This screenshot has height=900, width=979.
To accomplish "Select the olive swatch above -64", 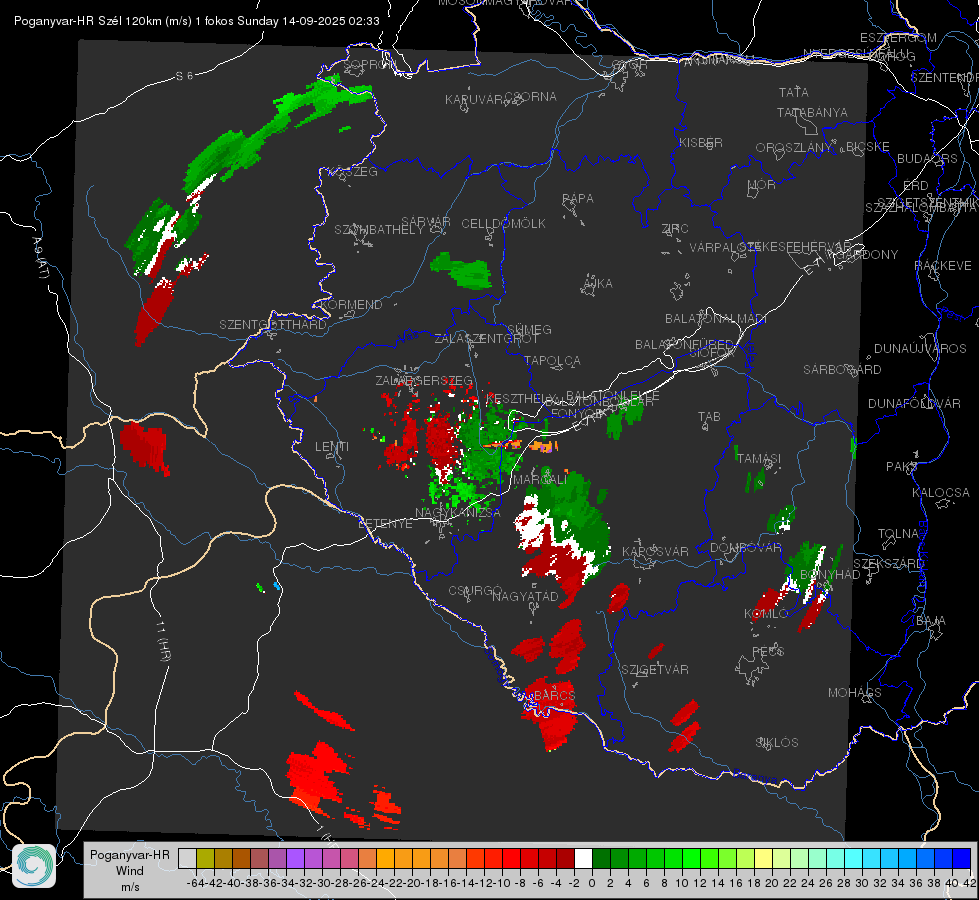I will click(205, 858).
